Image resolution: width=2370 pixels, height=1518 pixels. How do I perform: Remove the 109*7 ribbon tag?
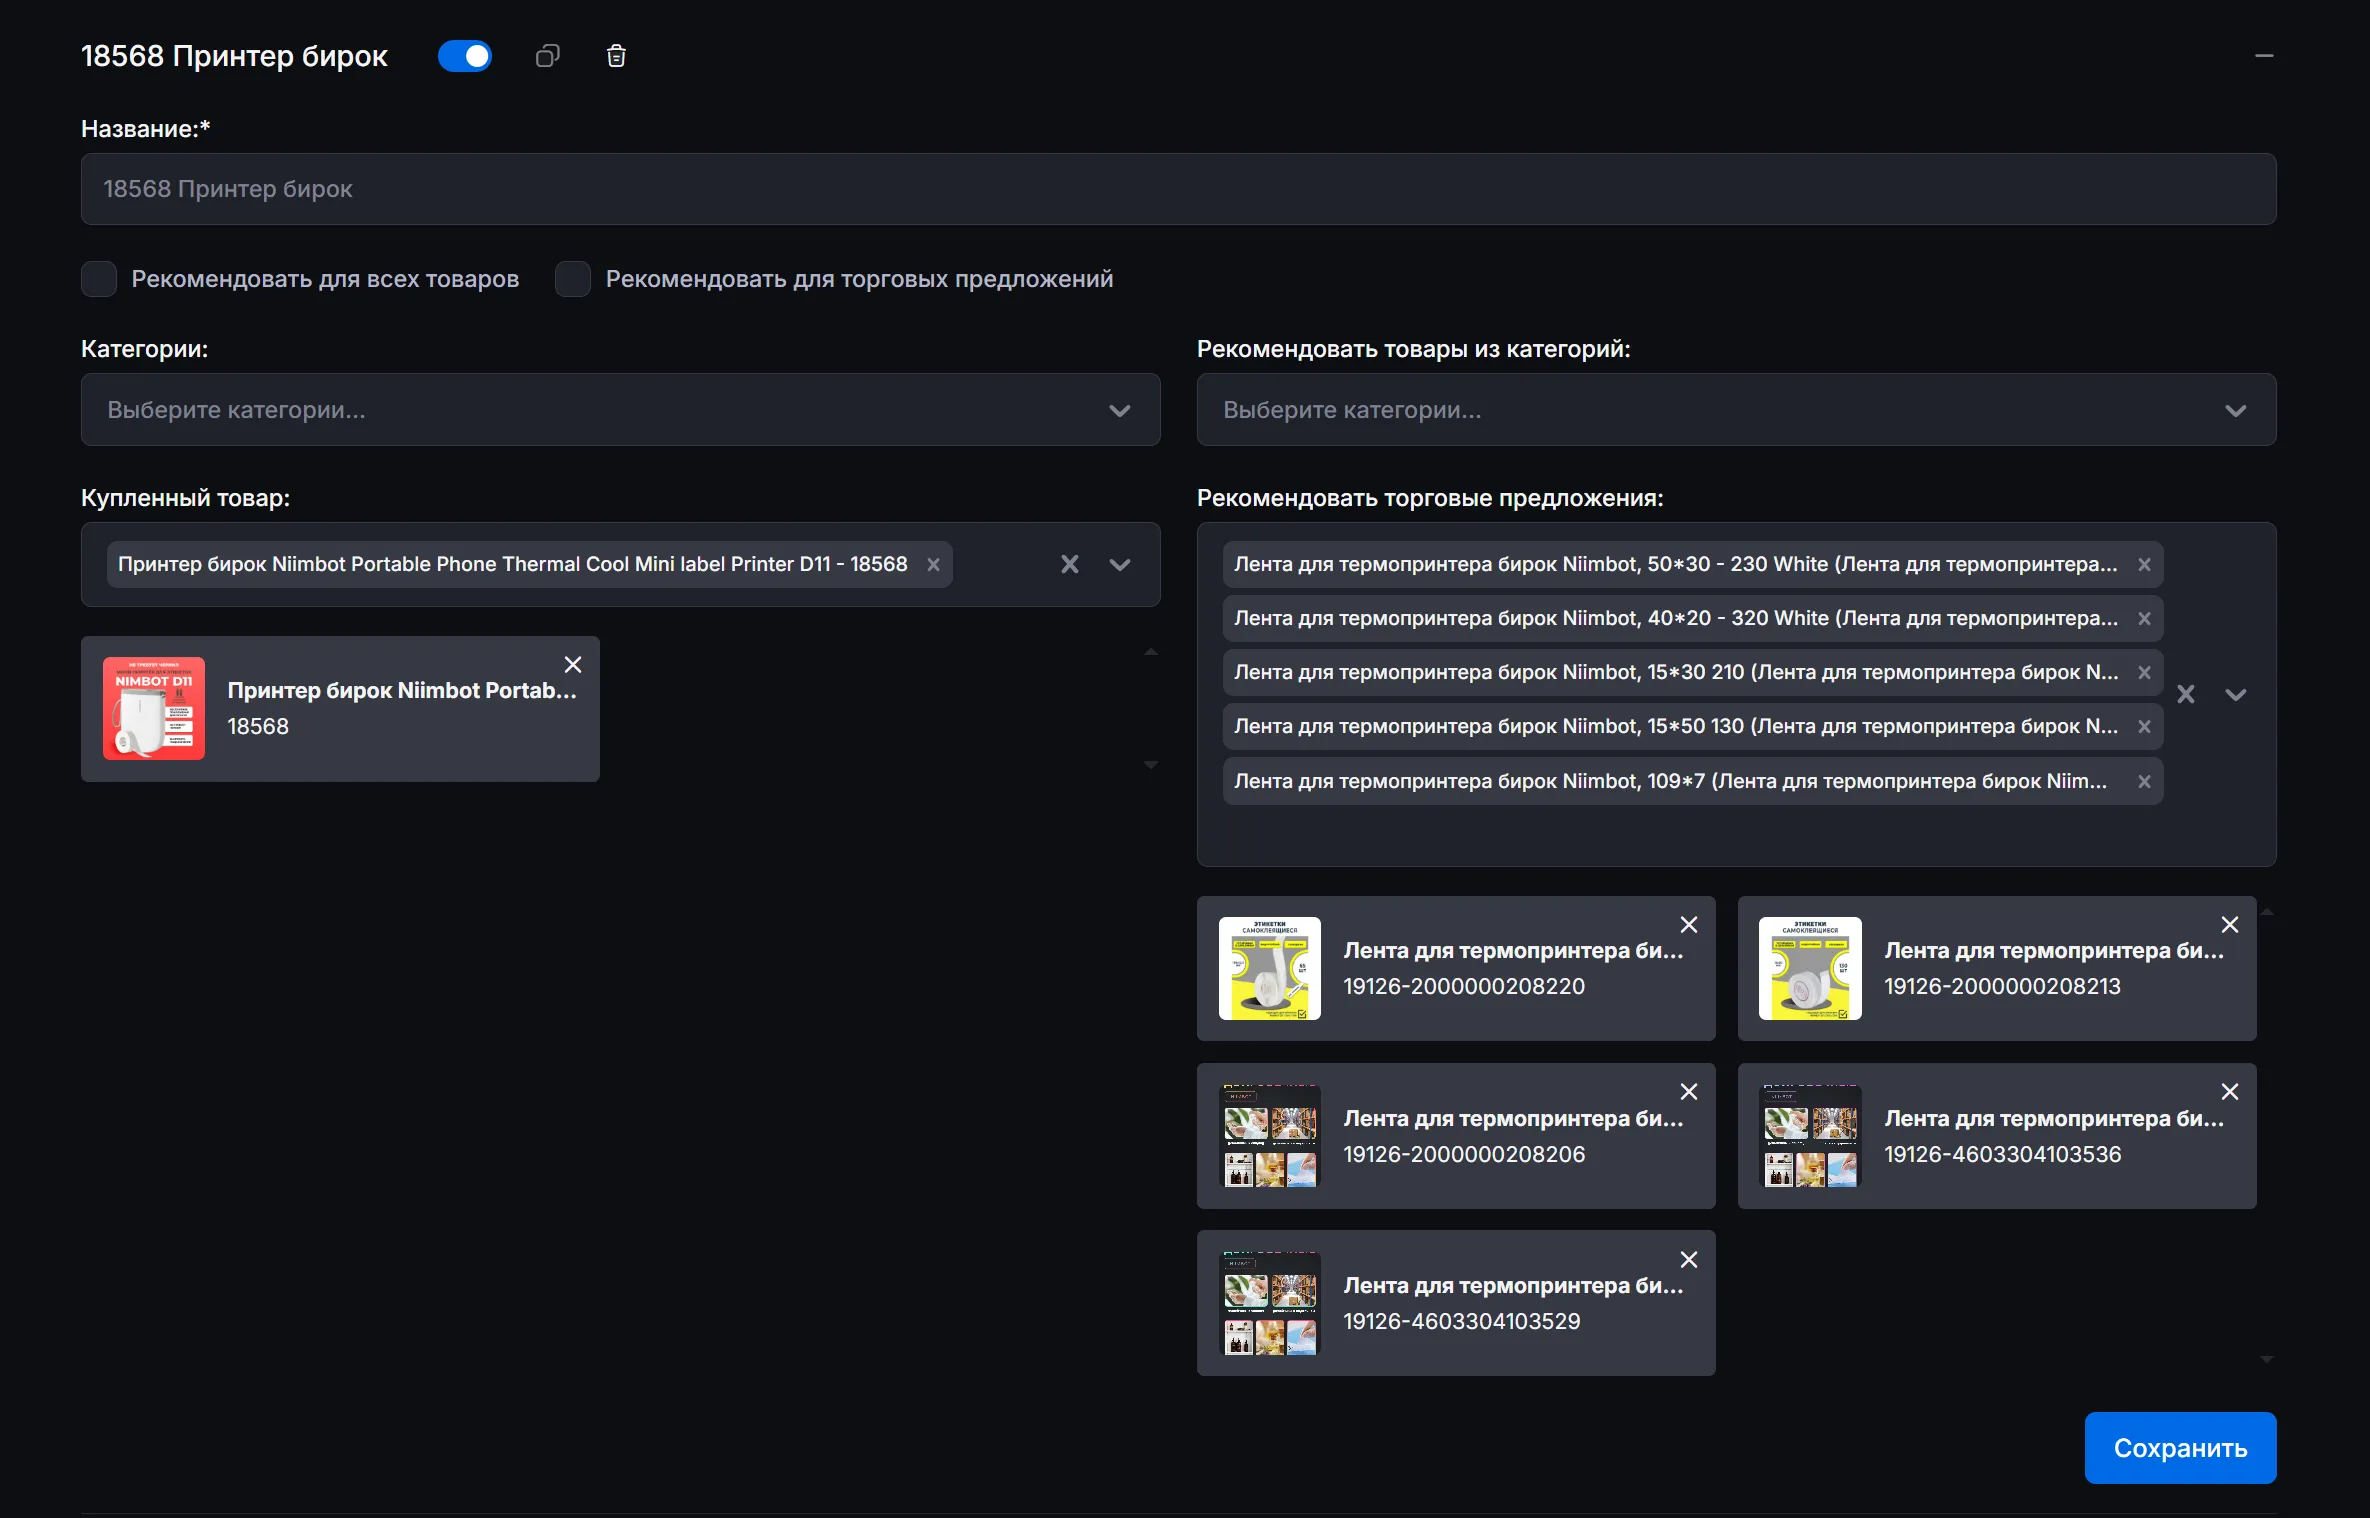(2144, 781)
